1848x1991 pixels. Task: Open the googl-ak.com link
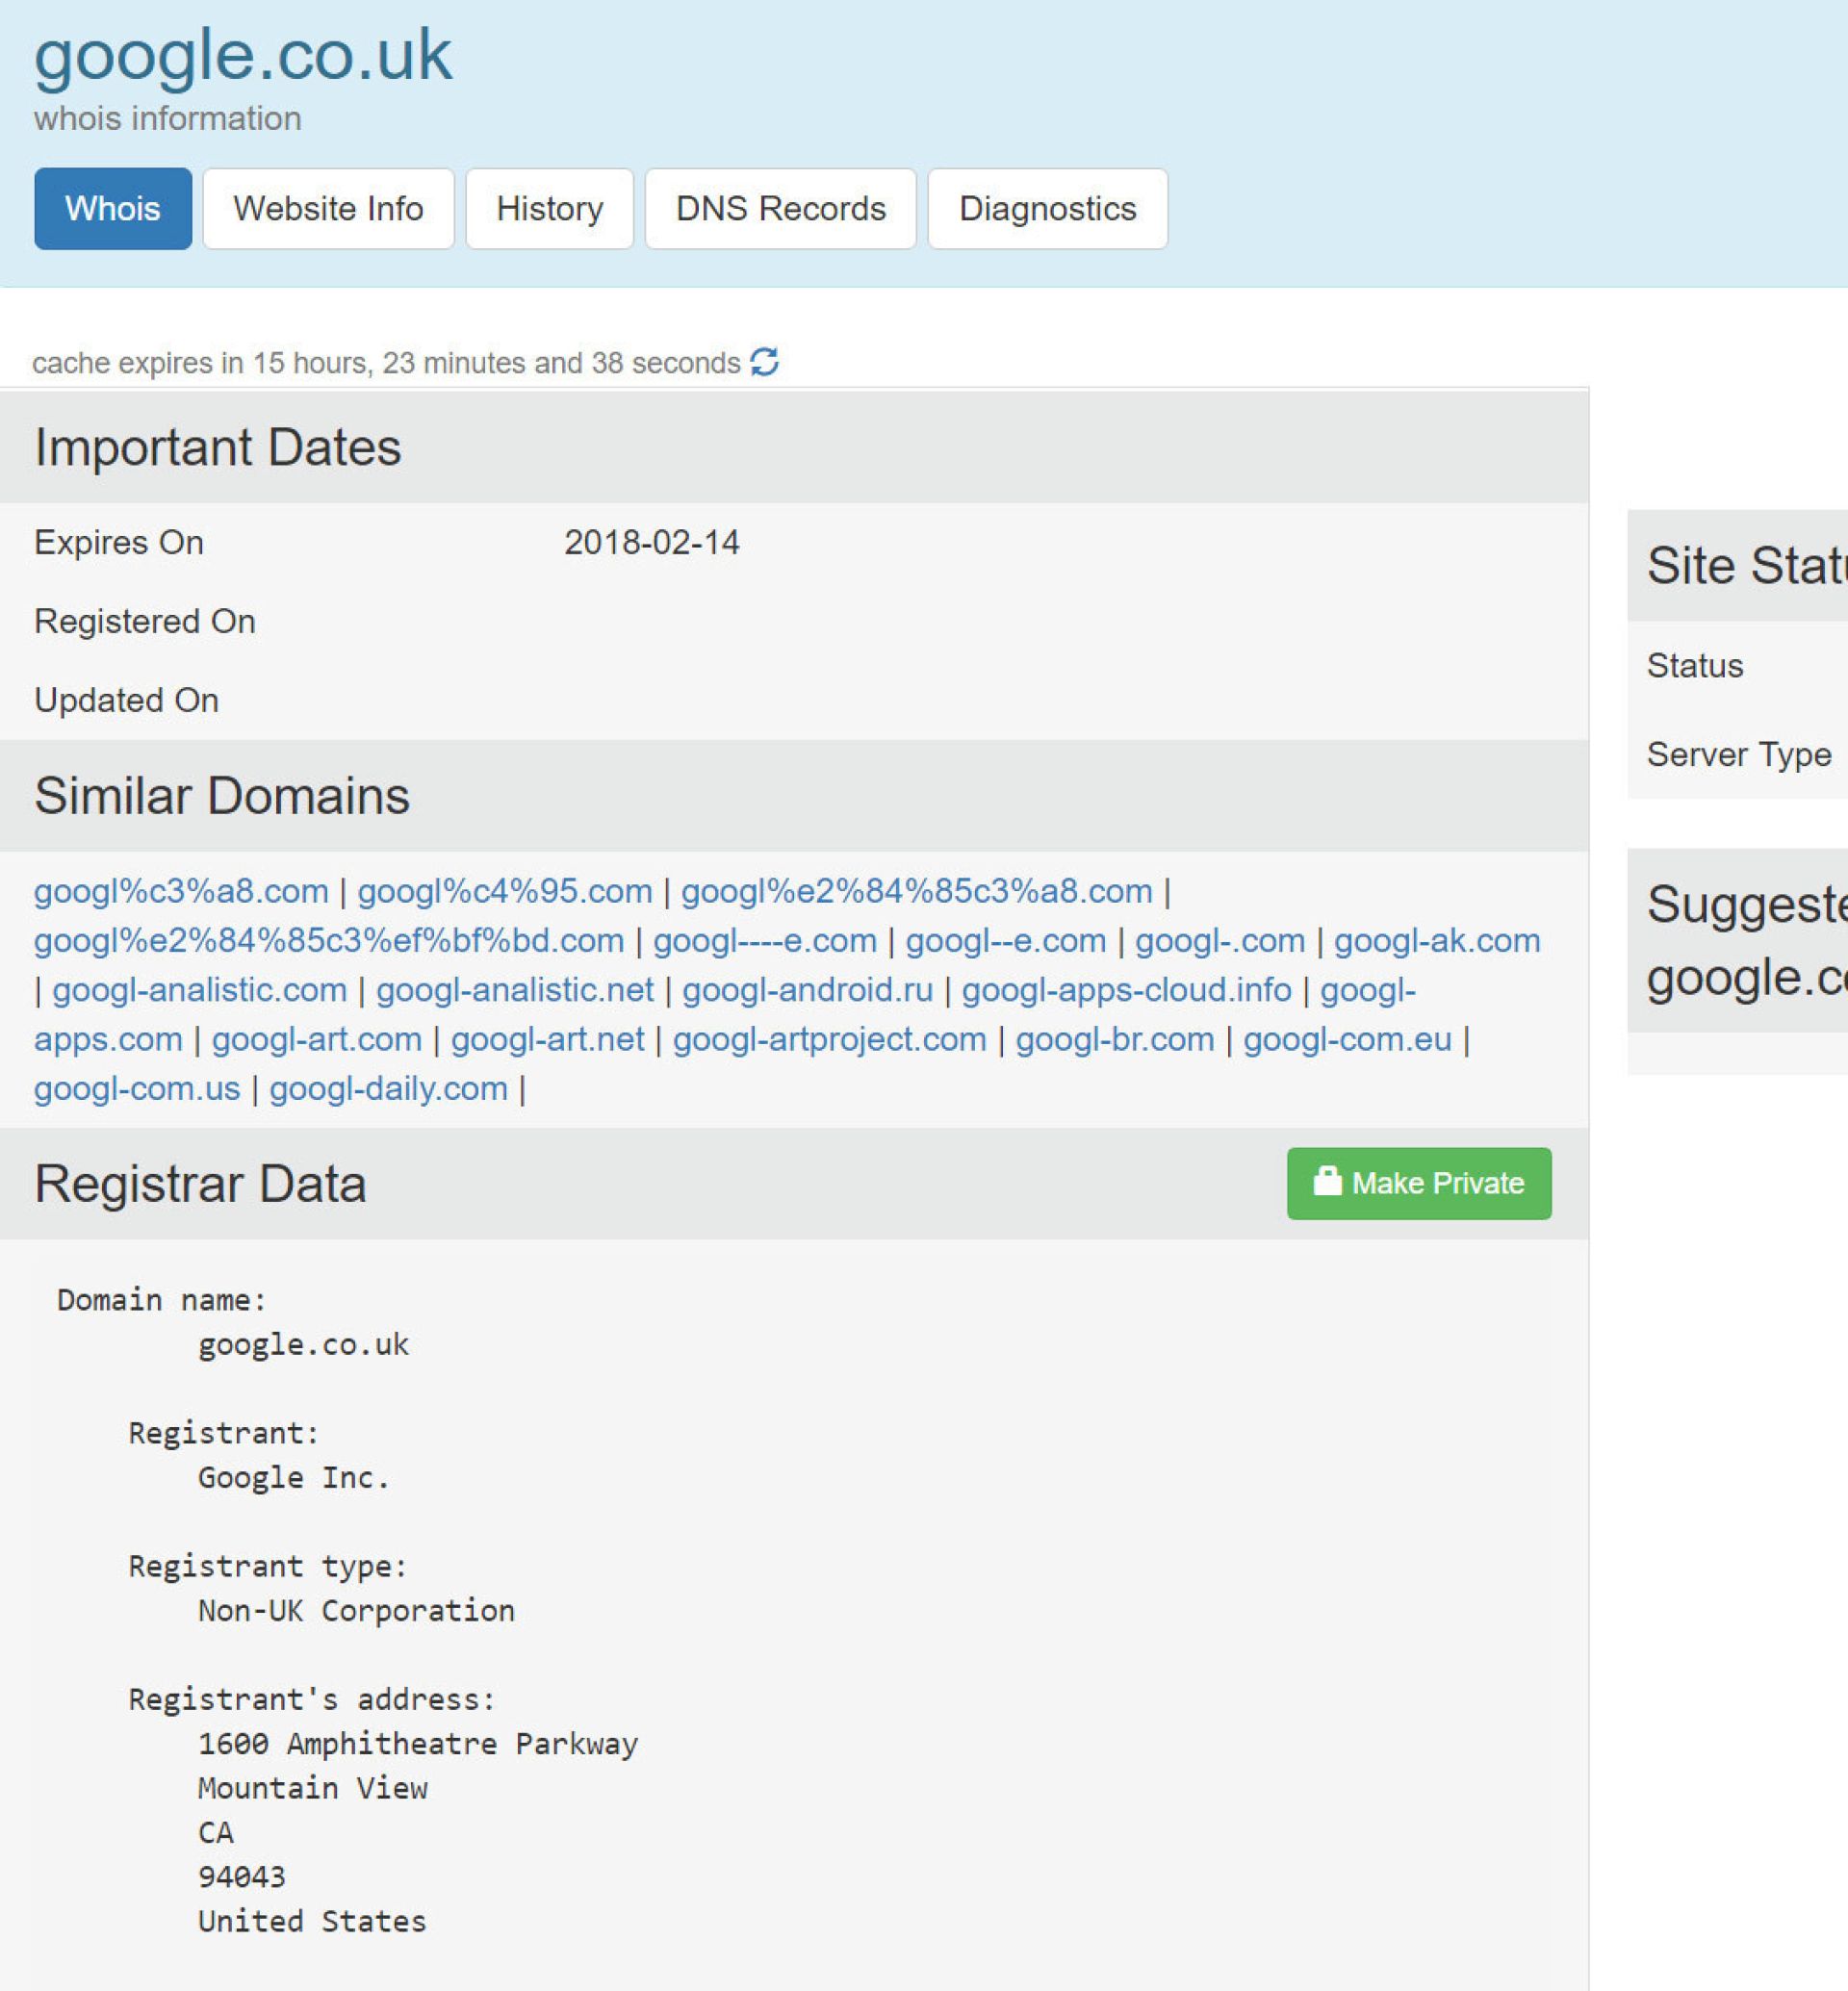[1437, 940]
